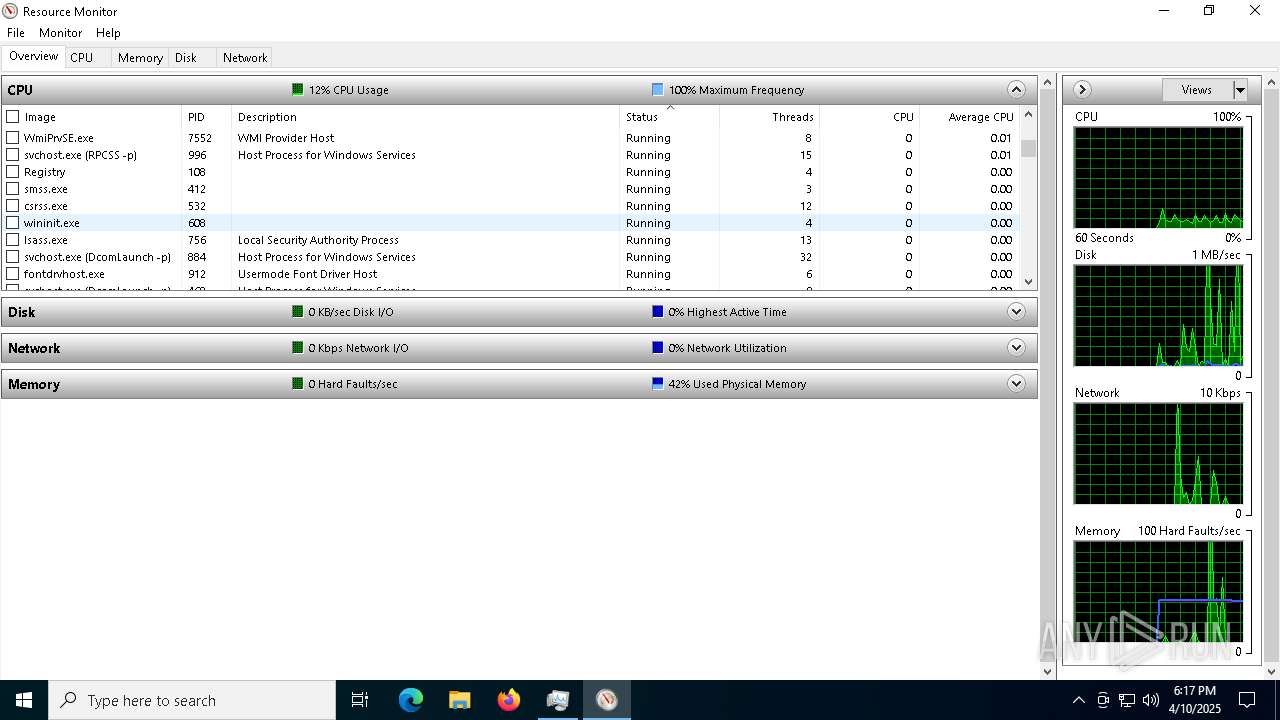Sort processes by Description column header
Viewport: 1280px width, 720px height.
(425, 117)
